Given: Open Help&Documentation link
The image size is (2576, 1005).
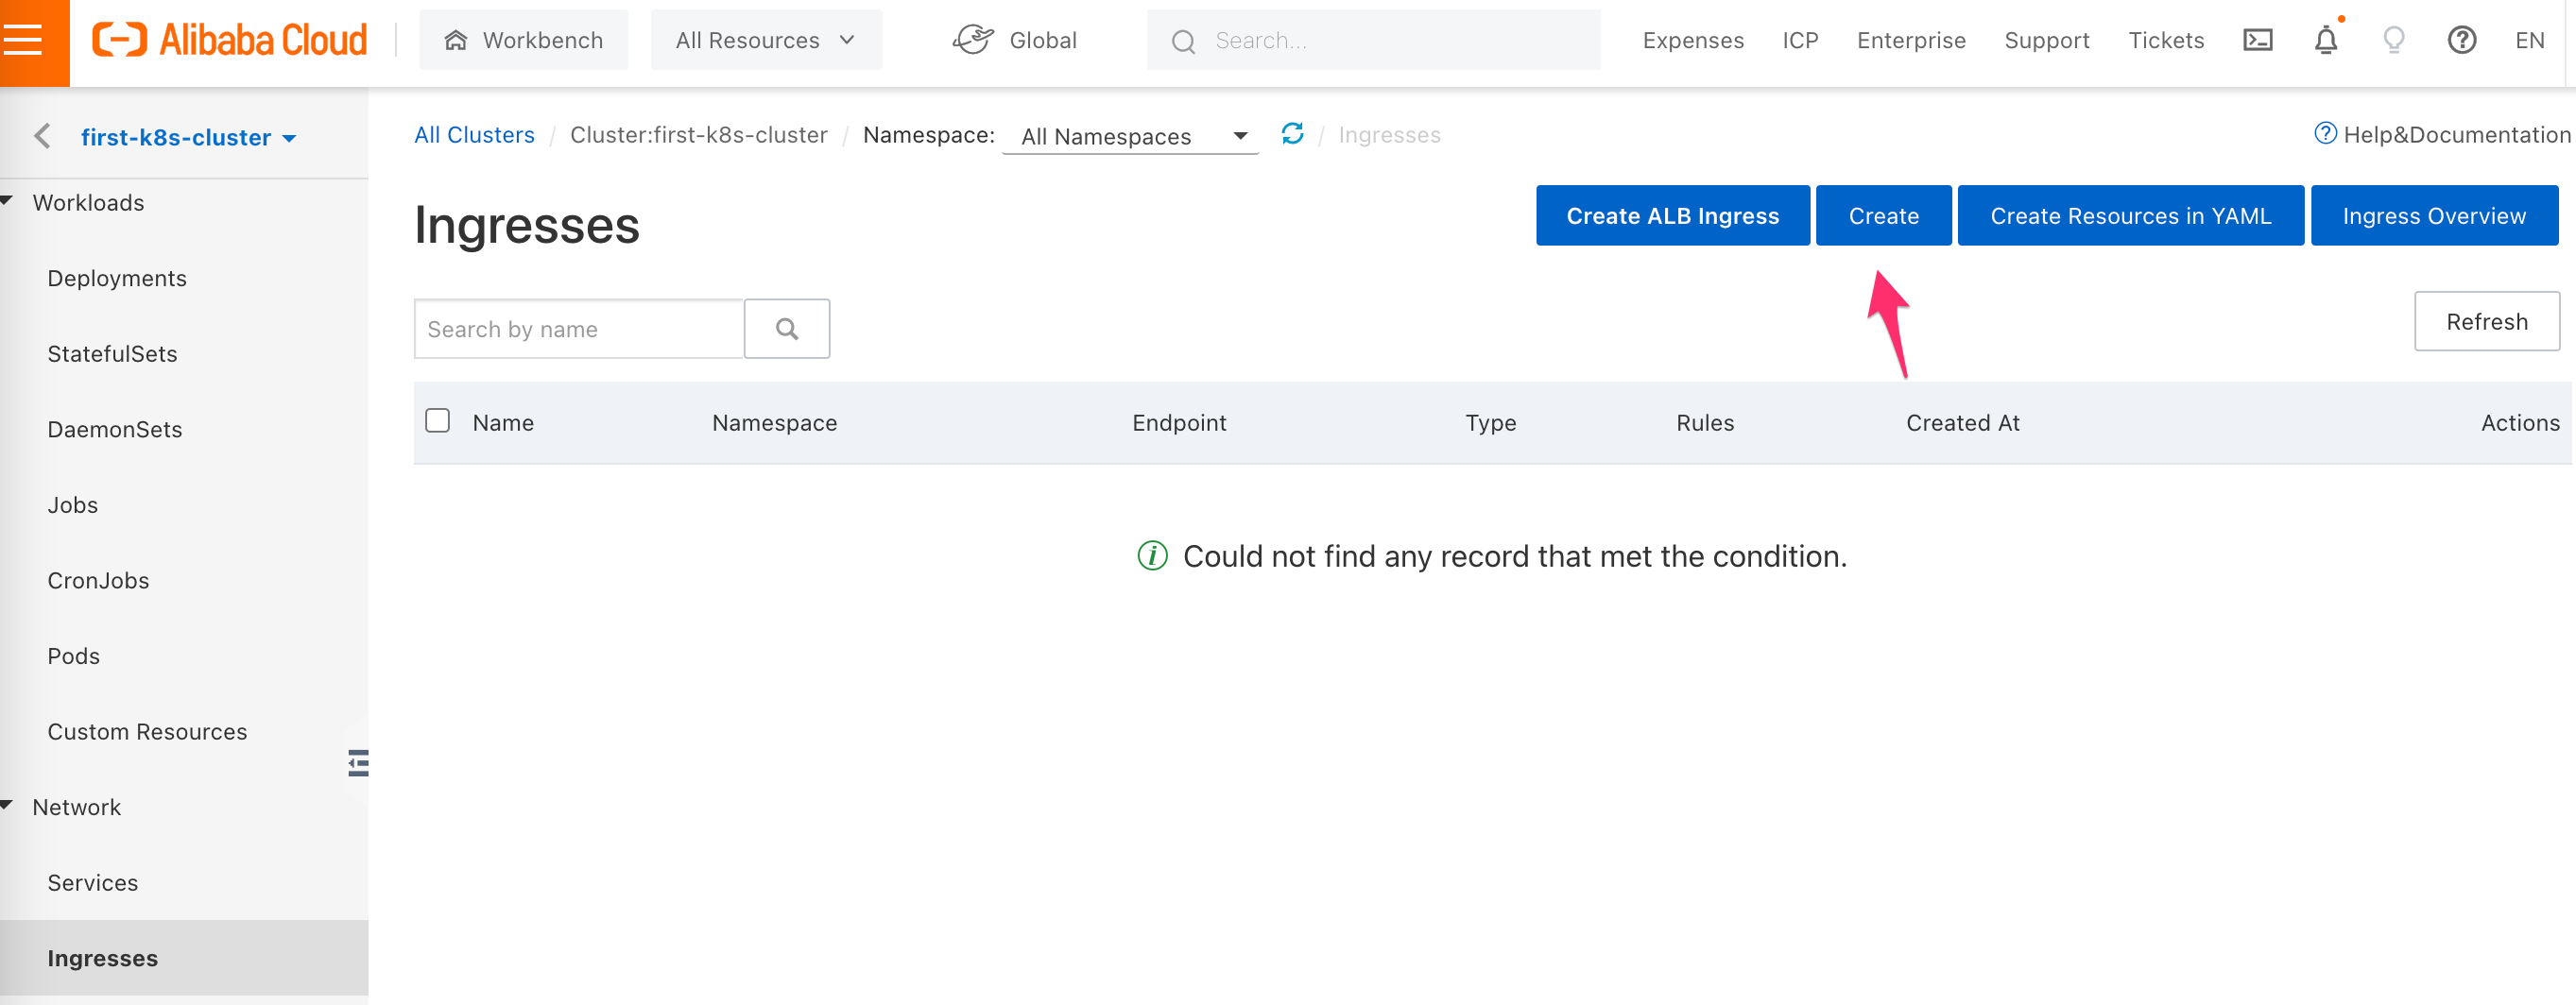Looking at the screenshot, I should (2442, 134).
